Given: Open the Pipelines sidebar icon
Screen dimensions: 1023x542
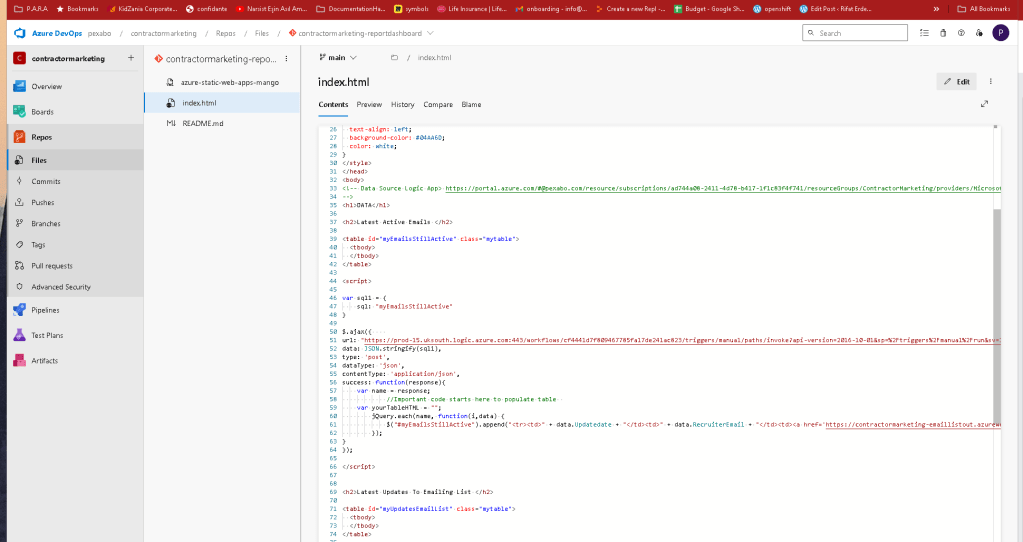Looking at the screenshot, I should tap(20, 310).
